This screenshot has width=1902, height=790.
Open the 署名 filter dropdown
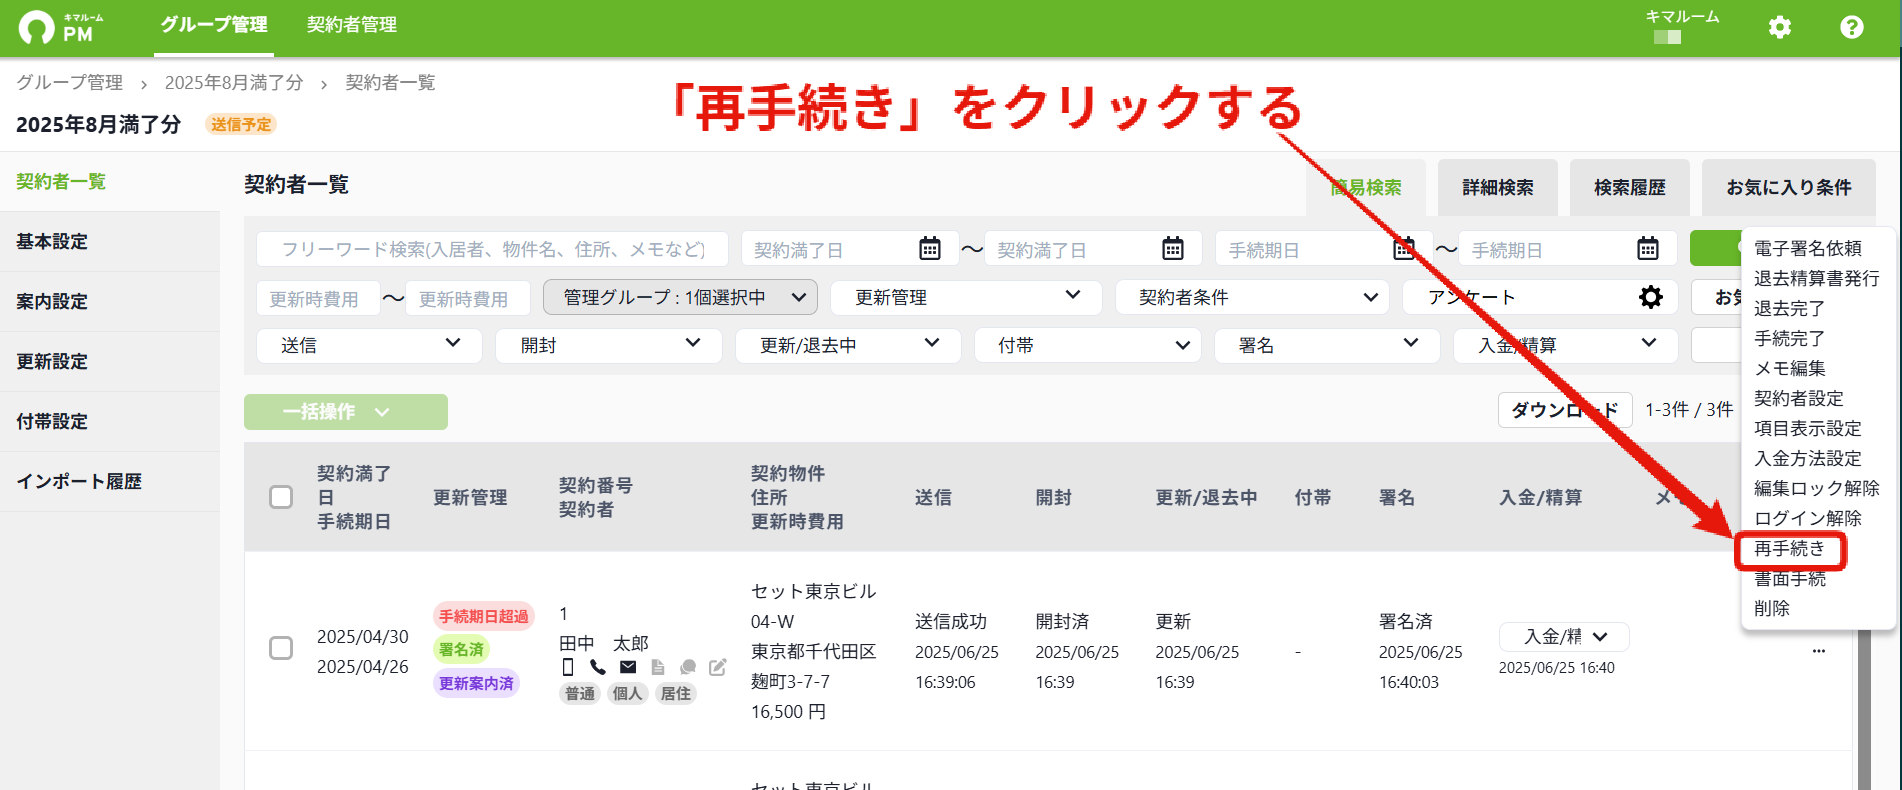[1327, 345]
